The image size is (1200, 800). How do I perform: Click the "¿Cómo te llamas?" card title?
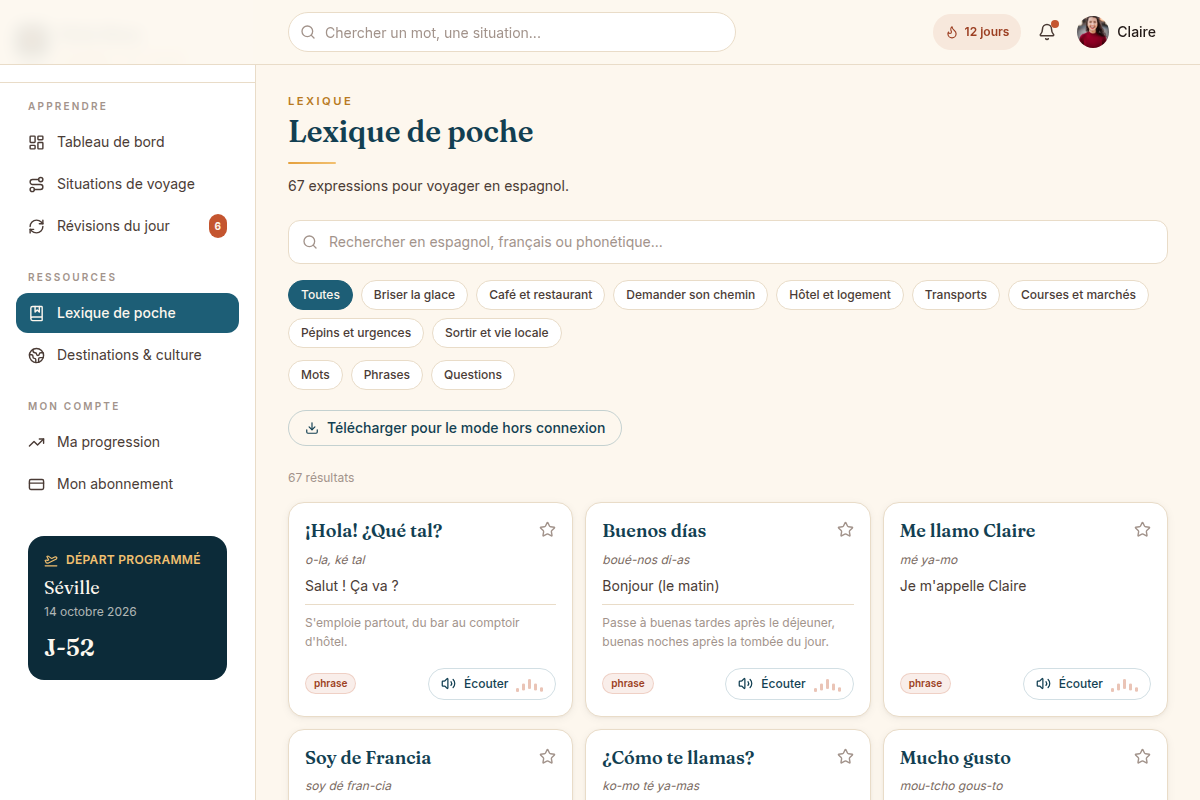678,758
